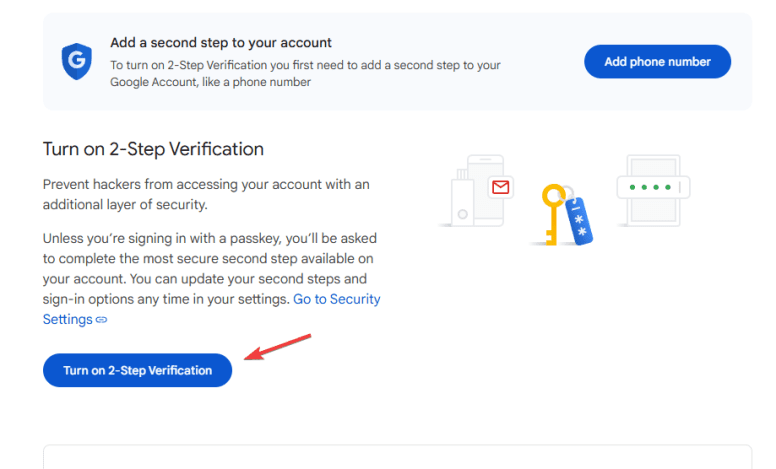Viewport: 776px width, 469px height.
Task: Open the Go to Security Settings link
Action: (x=336, y=299)
